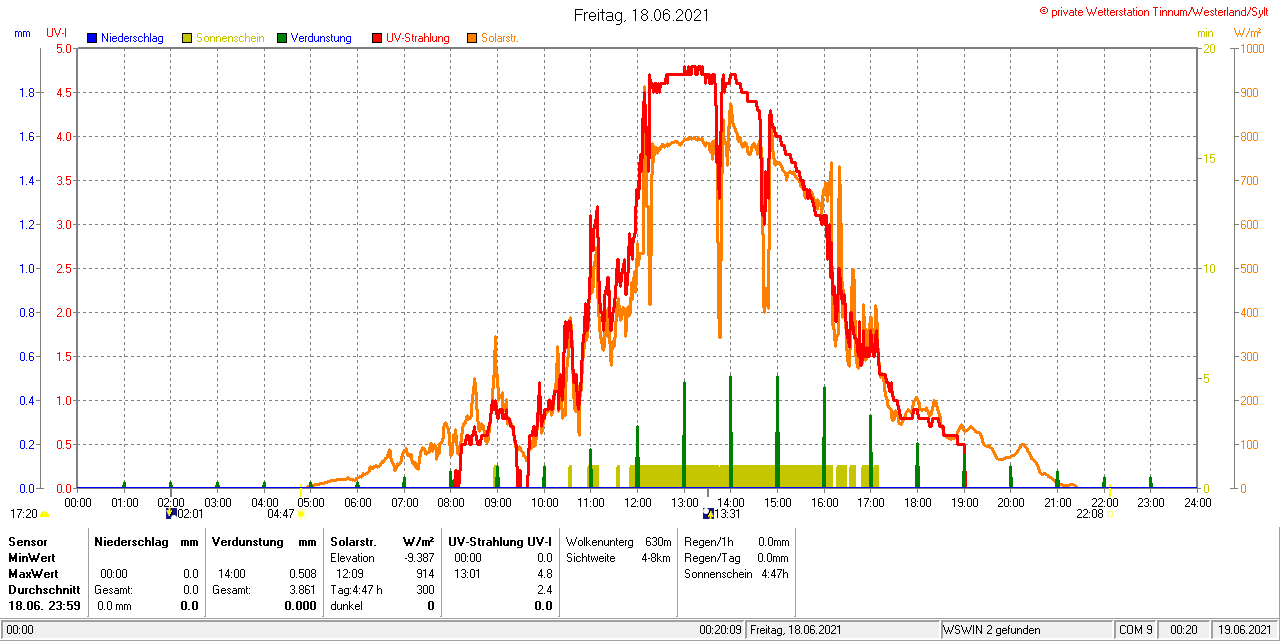Viewport: 1280px width, 641px height.
Task: Click the Durchschnitt row label
Action: [x=43, y=590]
